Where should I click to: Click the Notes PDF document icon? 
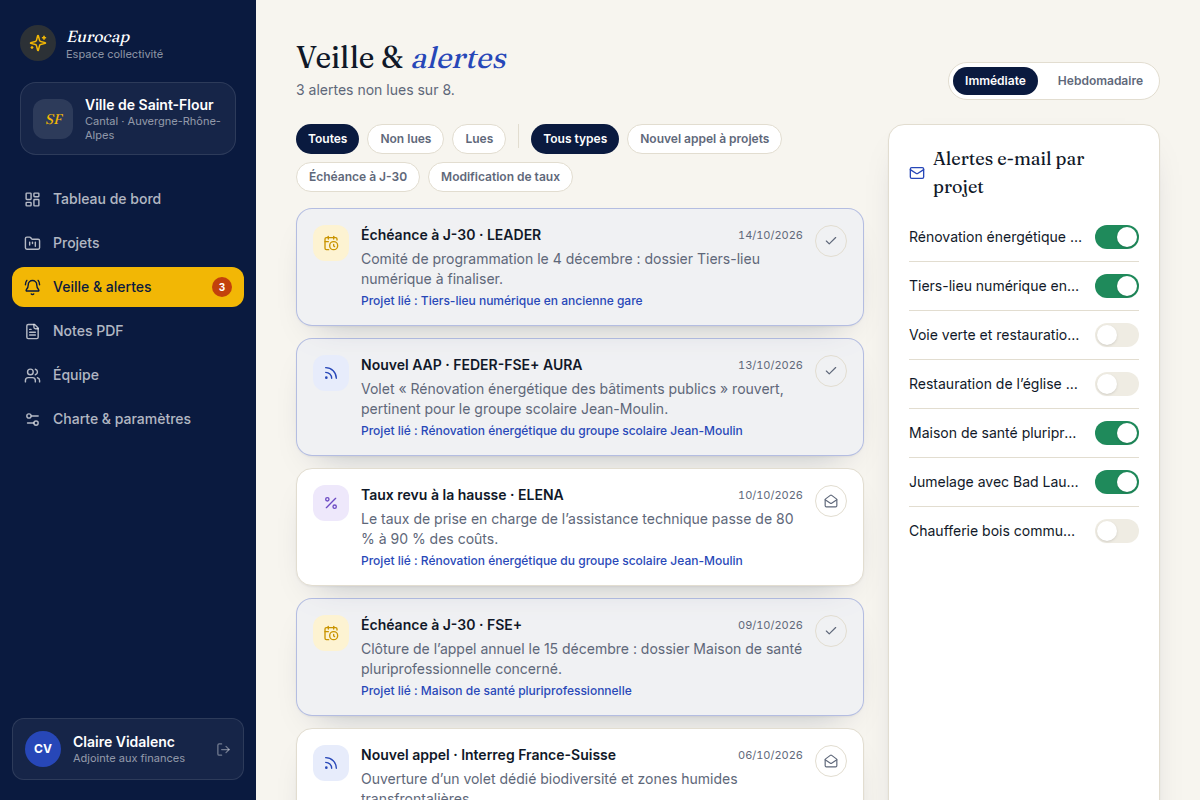click(33, 331)
